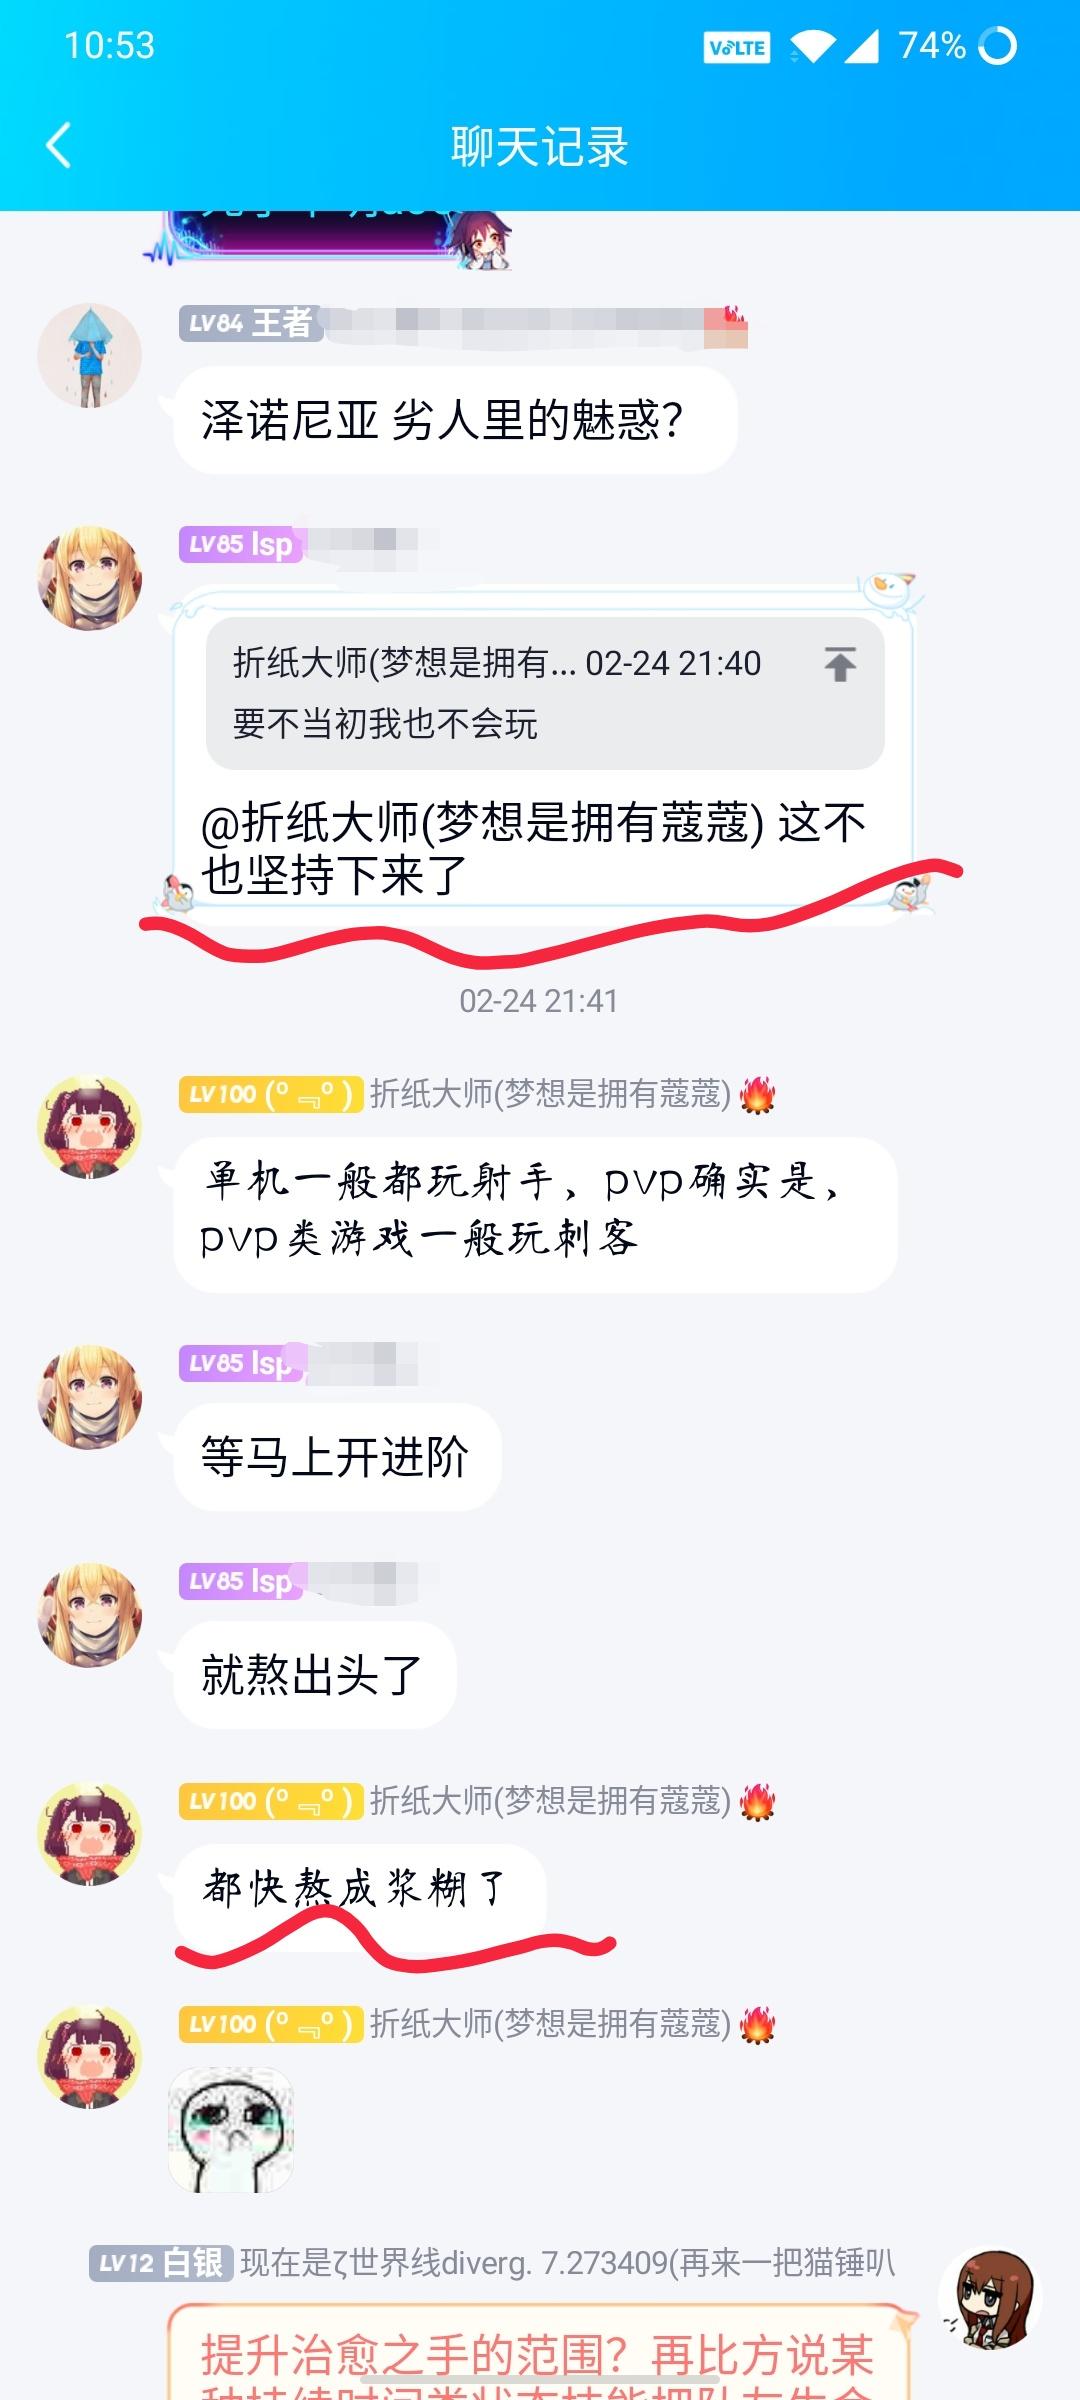The width and height of the screenshot is (1080, 2400).
Task: Tap red-scarf avatar next to sticker message
Action: (90, 2057)
